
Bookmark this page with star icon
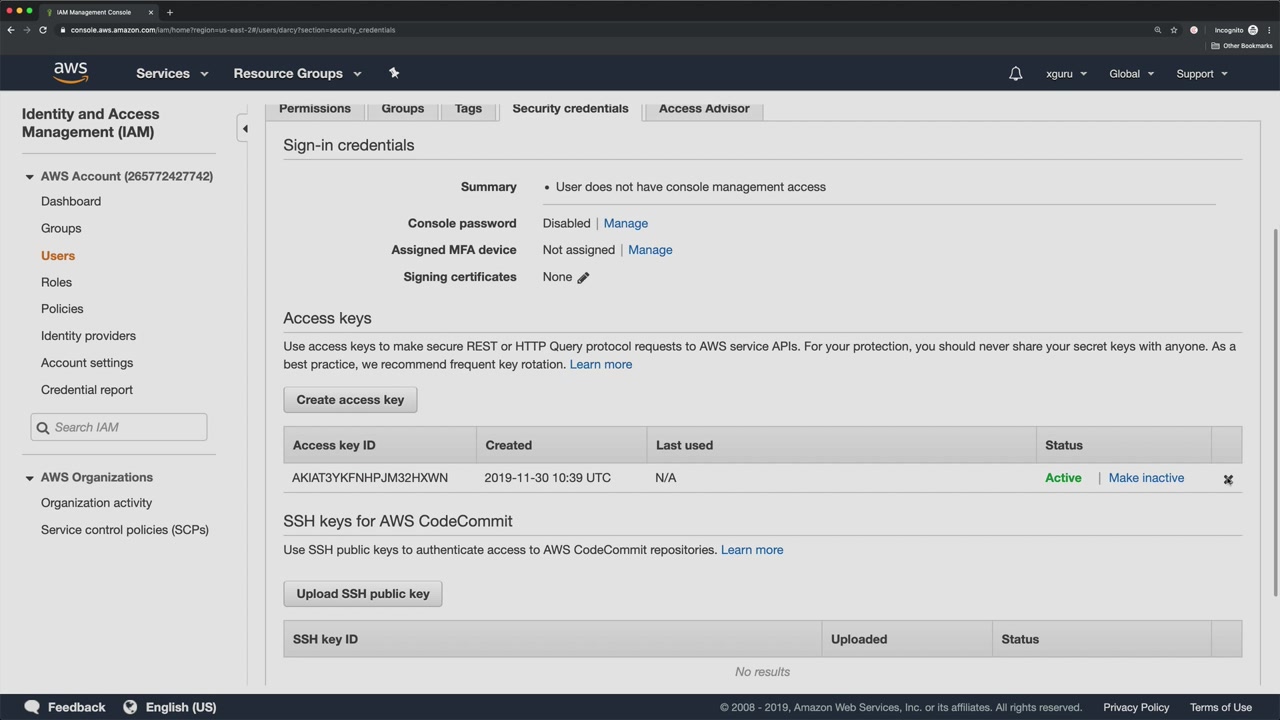click(x=1174, y=30)
